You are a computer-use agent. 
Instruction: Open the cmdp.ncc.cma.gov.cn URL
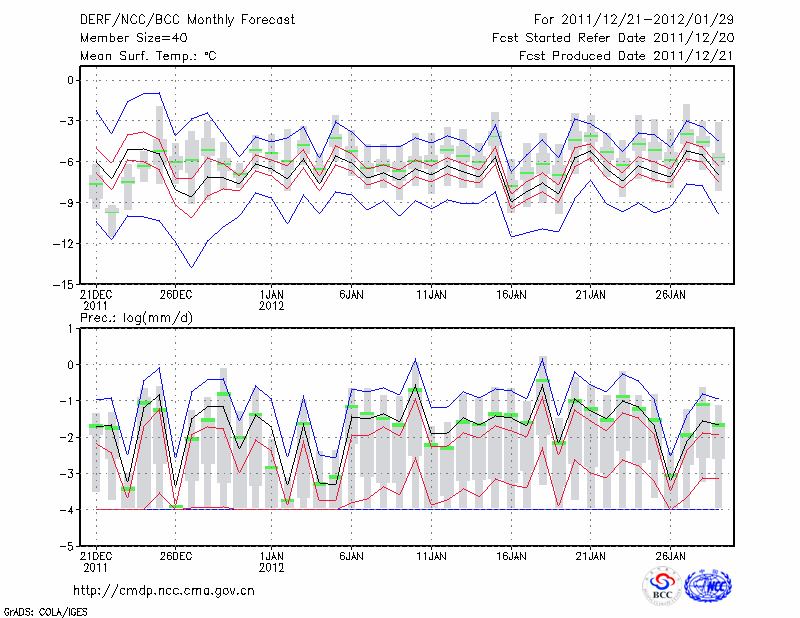click(x=164, y=590)
